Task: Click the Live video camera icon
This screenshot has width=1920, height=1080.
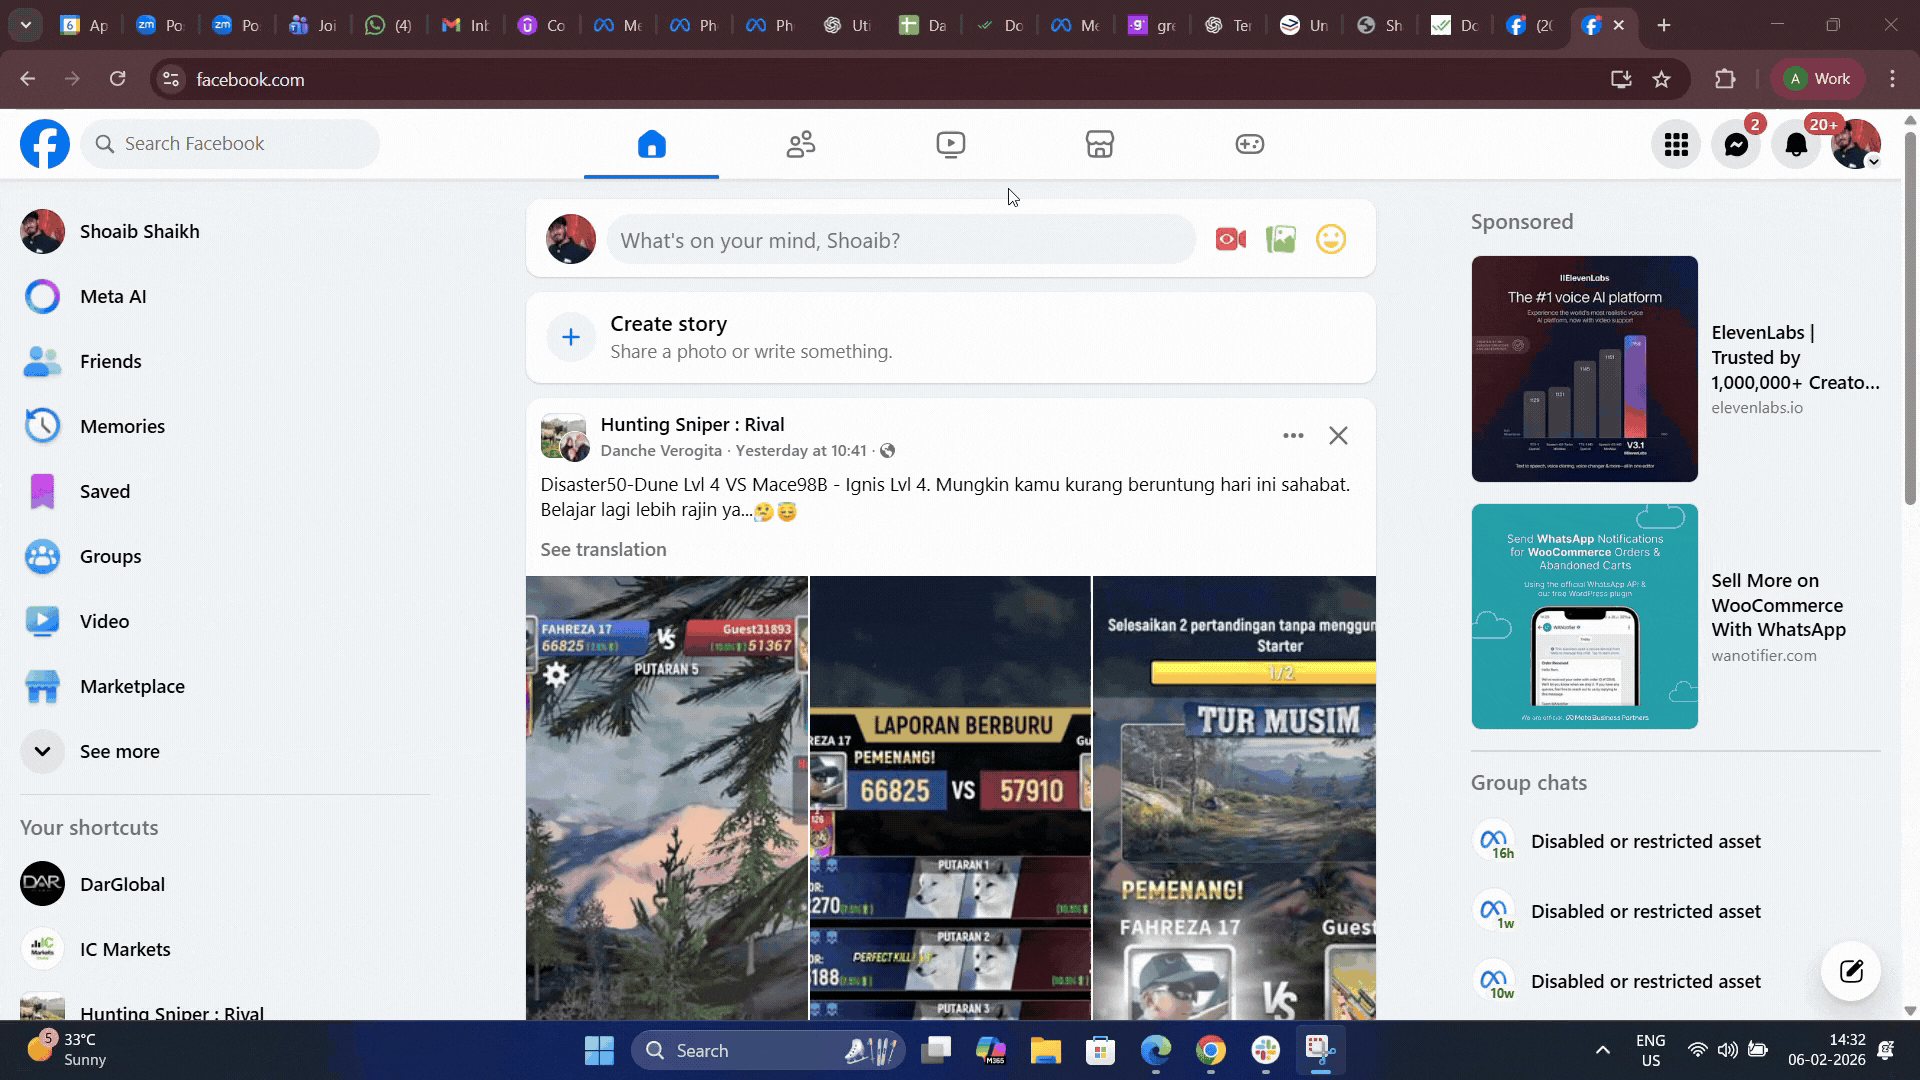Action: tap(1230, 240)
